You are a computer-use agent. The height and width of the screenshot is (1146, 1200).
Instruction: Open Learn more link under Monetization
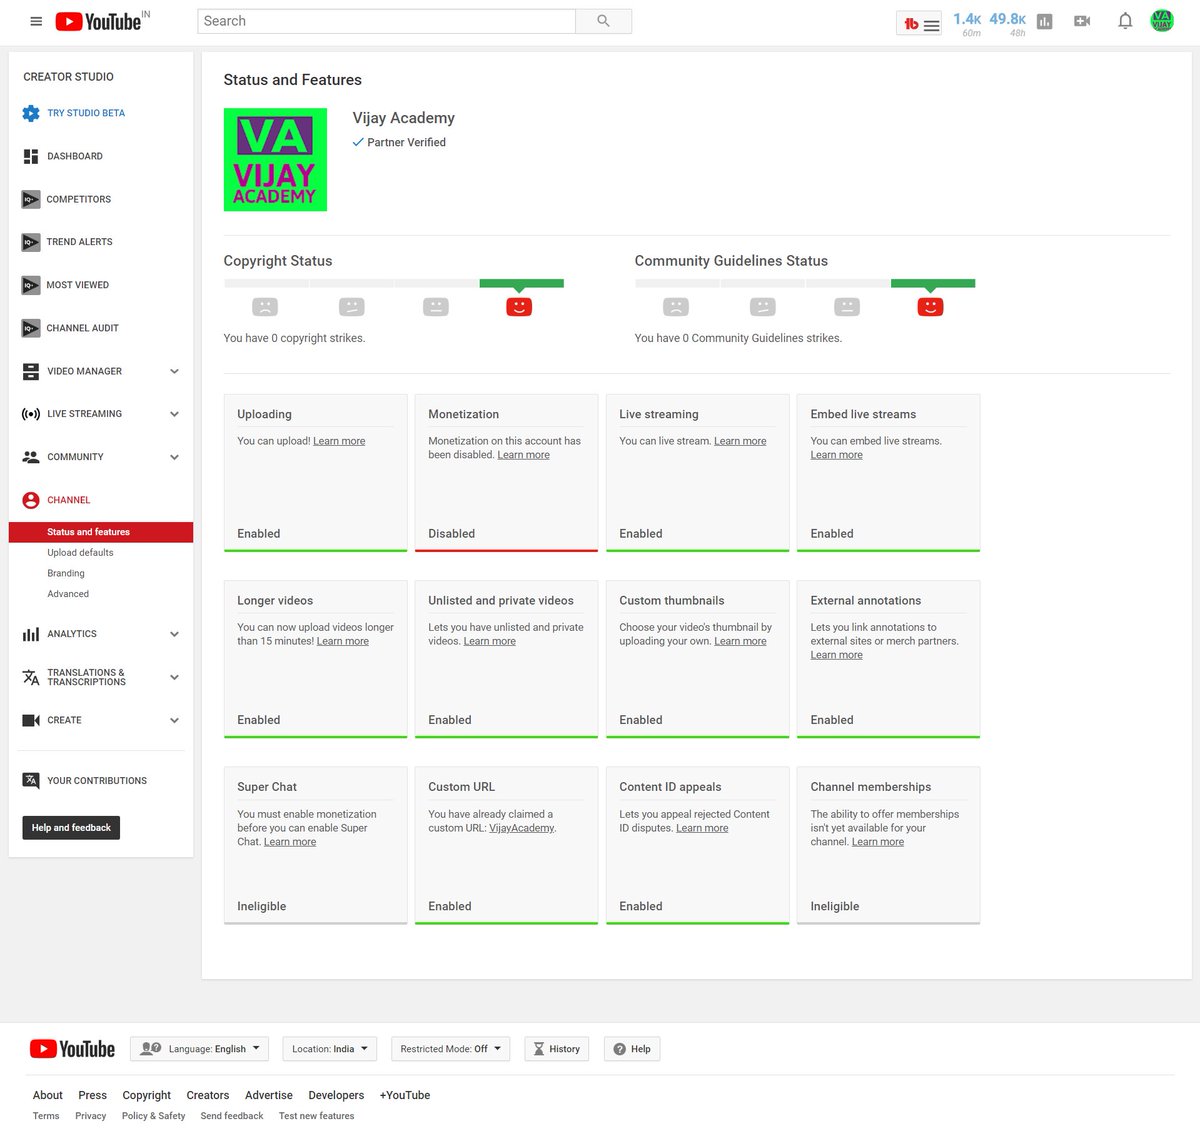pyautogui.click(x=524, y=455)
